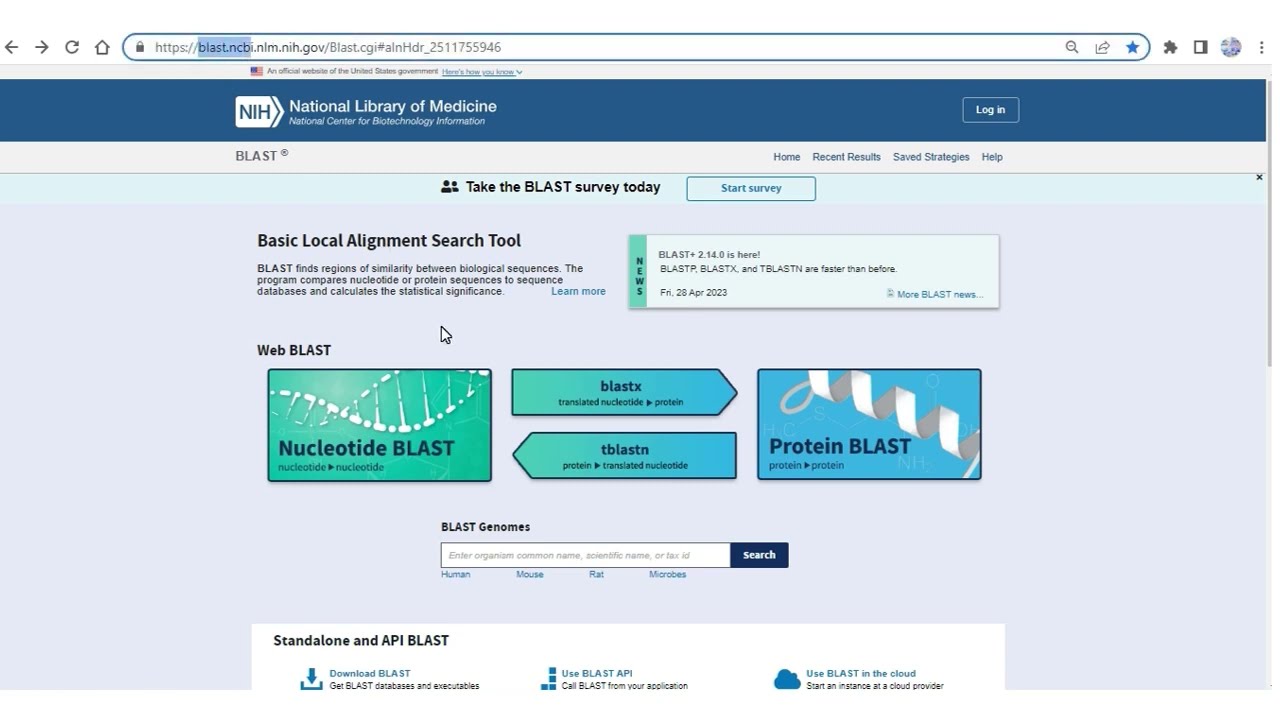1280x720 pixels.
Task: Select the Human genome link
Action: click(455, 574)
